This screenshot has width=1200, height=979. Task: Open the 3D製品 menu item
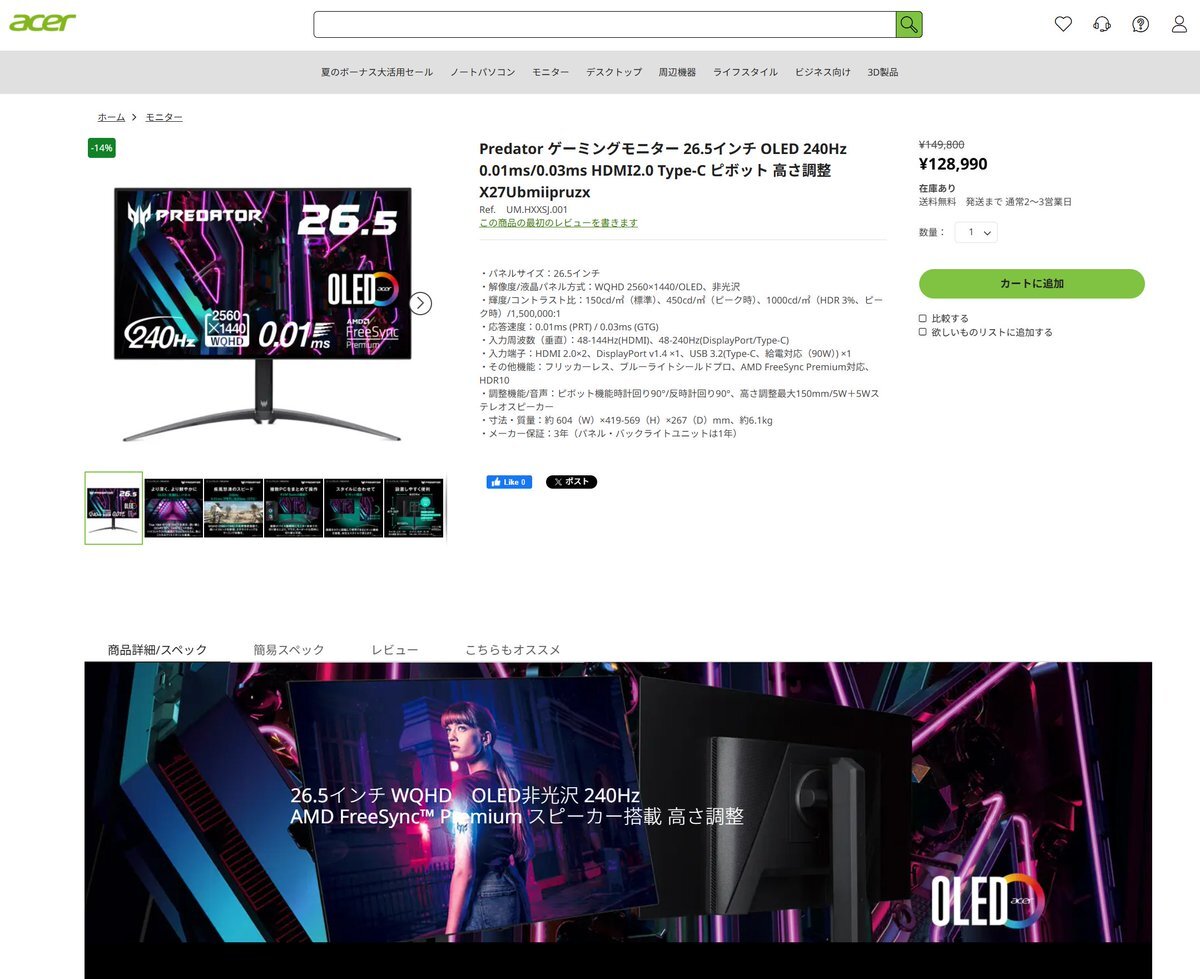click(883, 72)
